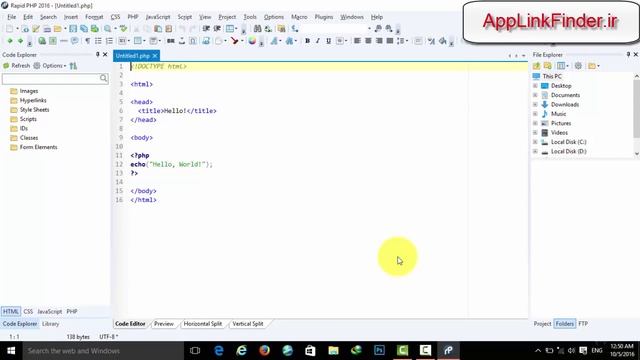Switch to the Horizontal Split tab
640x360 pixels.
click(x=203, y=324)
